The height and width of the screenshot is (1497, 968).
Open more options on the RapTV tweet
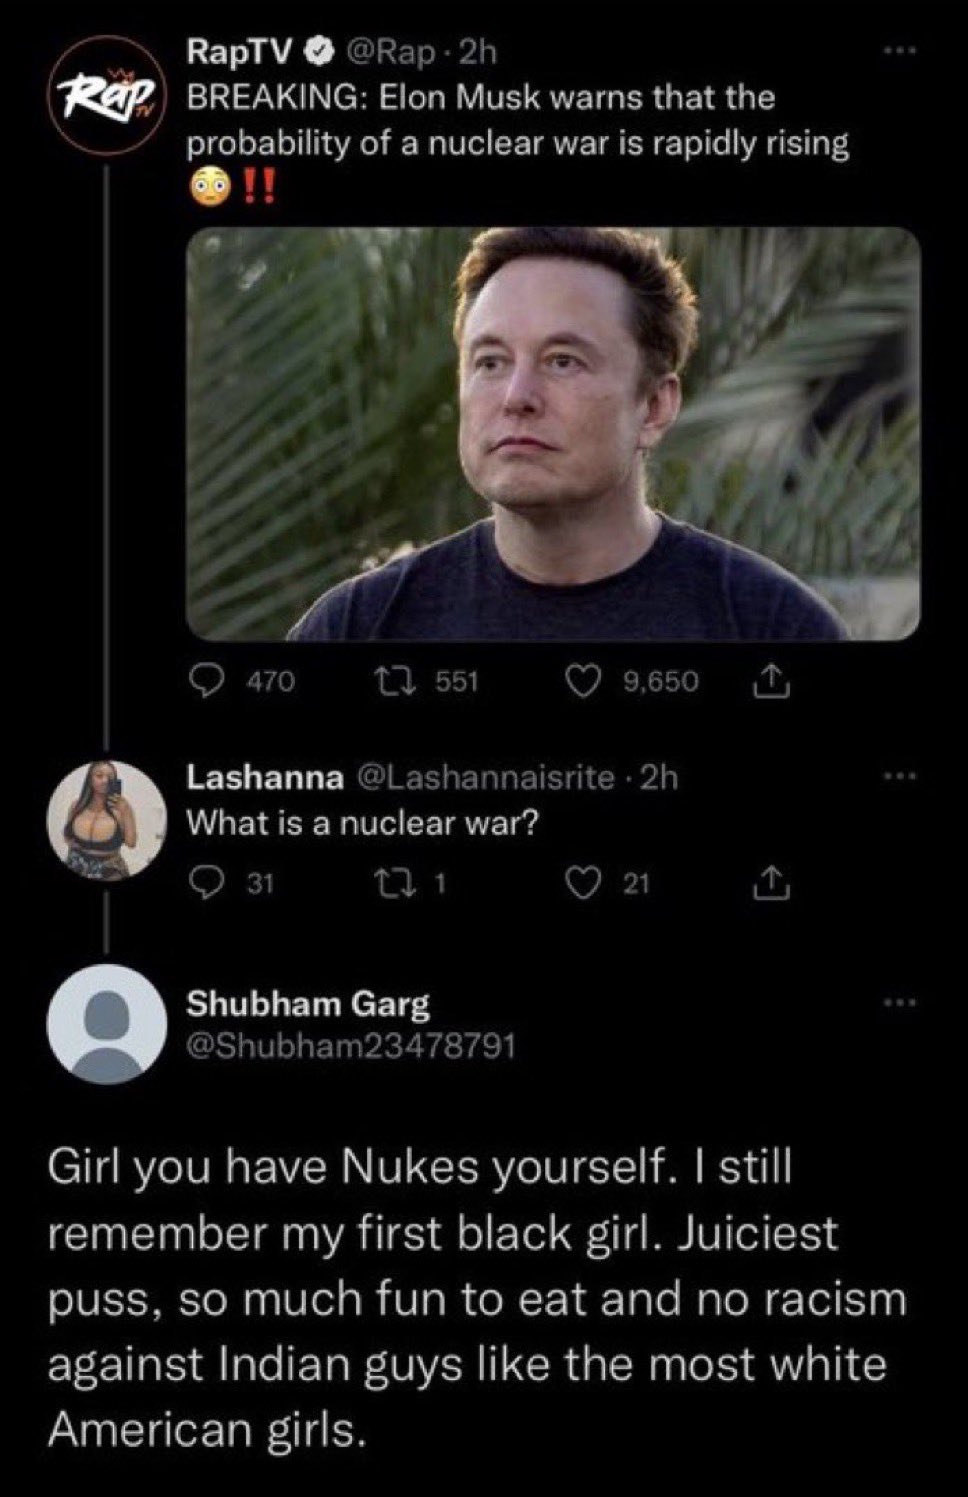click(898, 52)
